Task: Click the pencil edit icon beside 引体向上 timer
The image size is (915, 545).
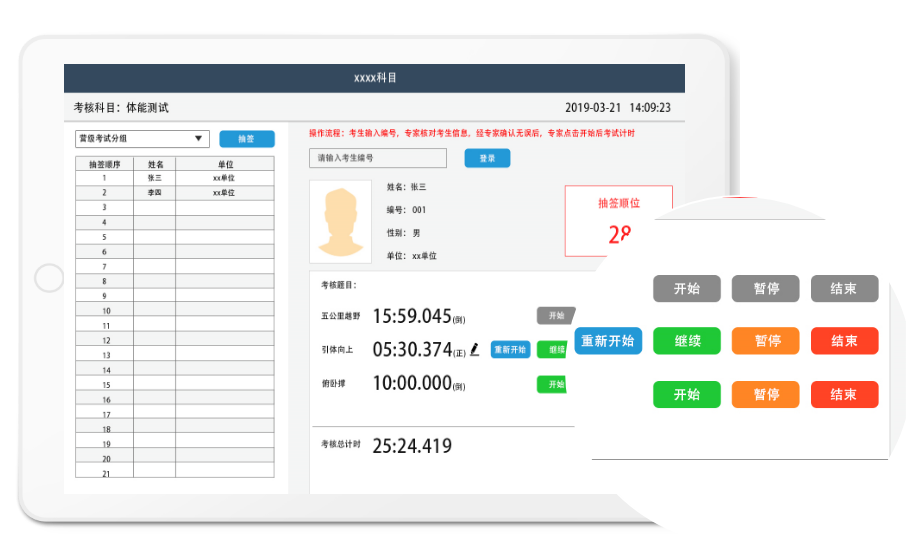Action: pos(475,349)
